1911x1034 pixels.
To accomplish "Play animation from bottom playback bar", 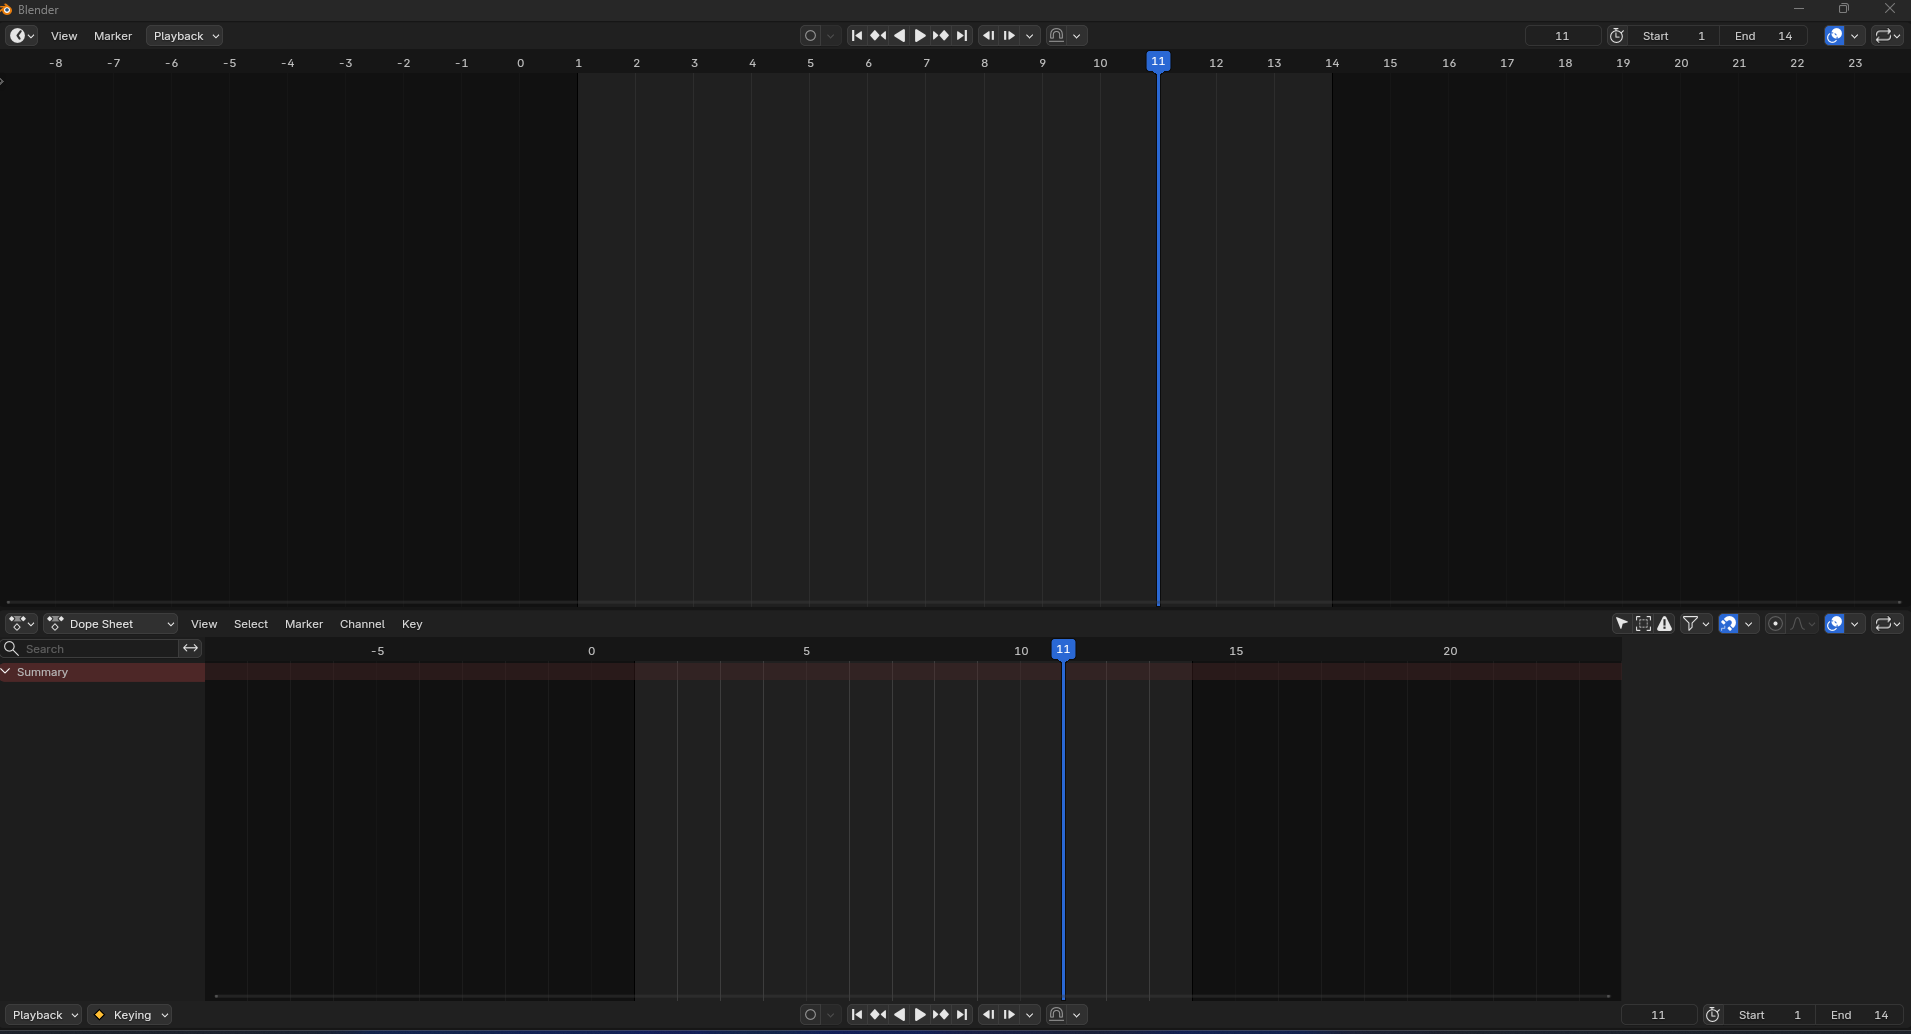I will point(920,1015).
